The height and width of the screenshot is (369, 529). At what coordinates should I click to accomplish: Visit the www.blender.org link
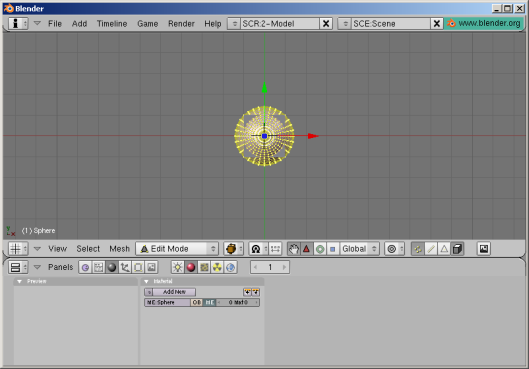pyautogui.click(x=483, y=23)
